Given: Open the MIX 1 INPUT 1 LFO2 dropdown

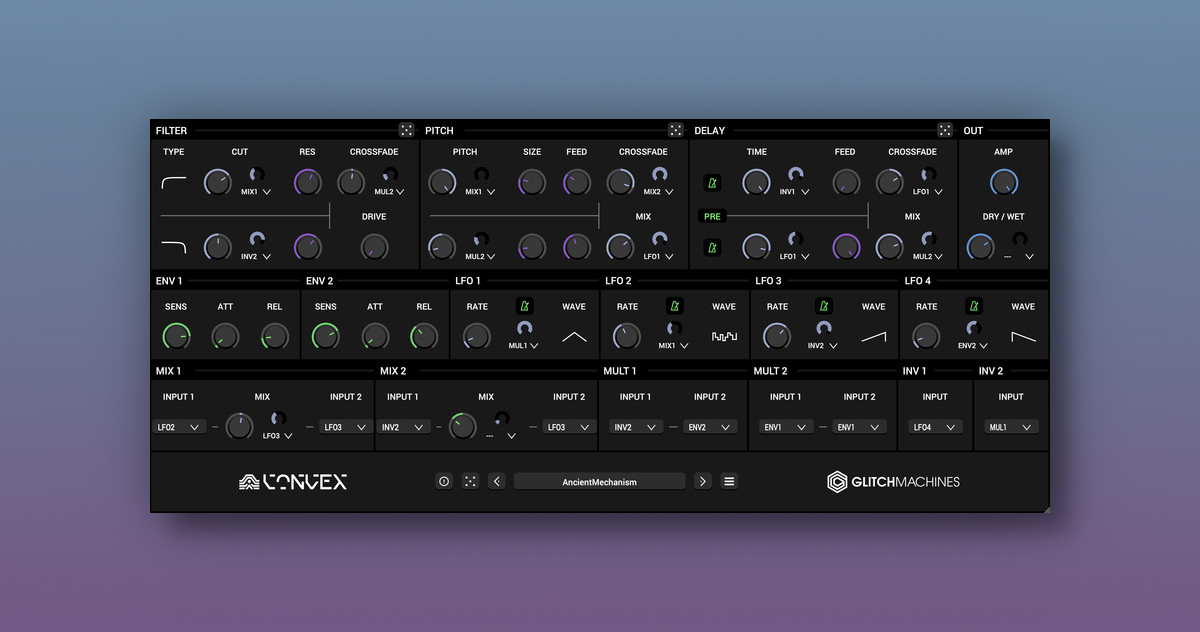Looking at the screenshot, I should click(180, 427).
